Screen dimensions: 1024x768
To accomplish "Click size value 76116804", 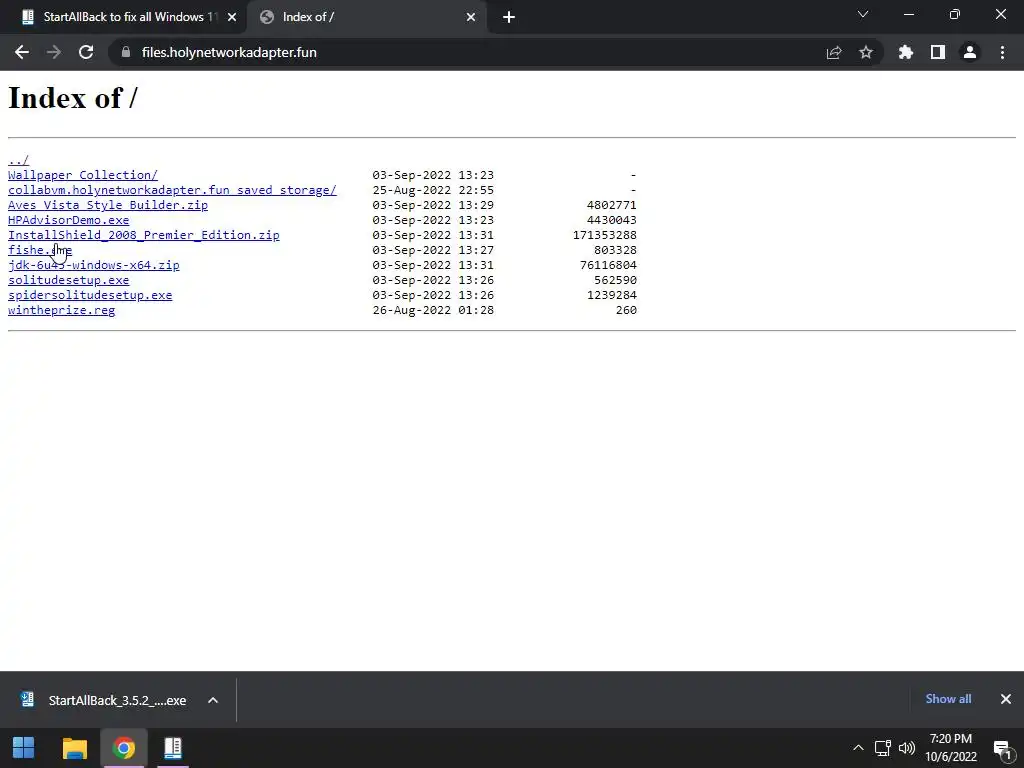I will tap(608, 265).
